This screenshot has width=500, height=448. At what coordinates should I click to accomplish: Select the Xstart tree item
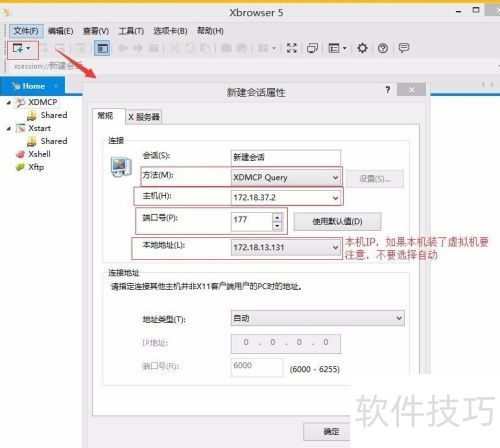point(39,128)
